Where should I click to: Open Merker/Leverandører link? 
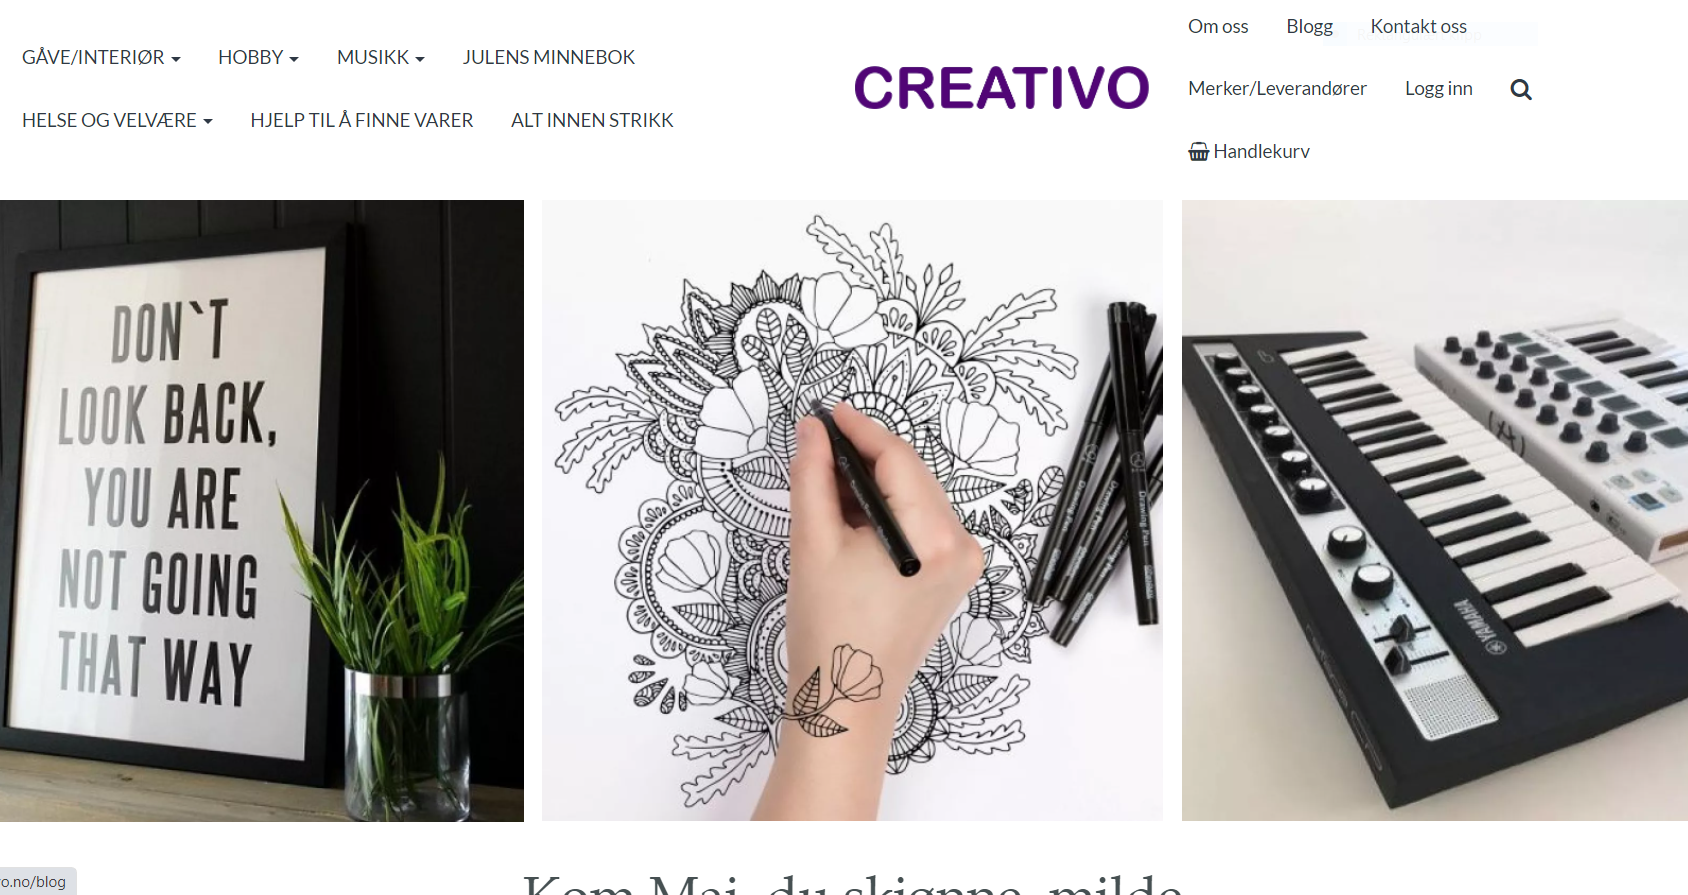coord(1277,88)
